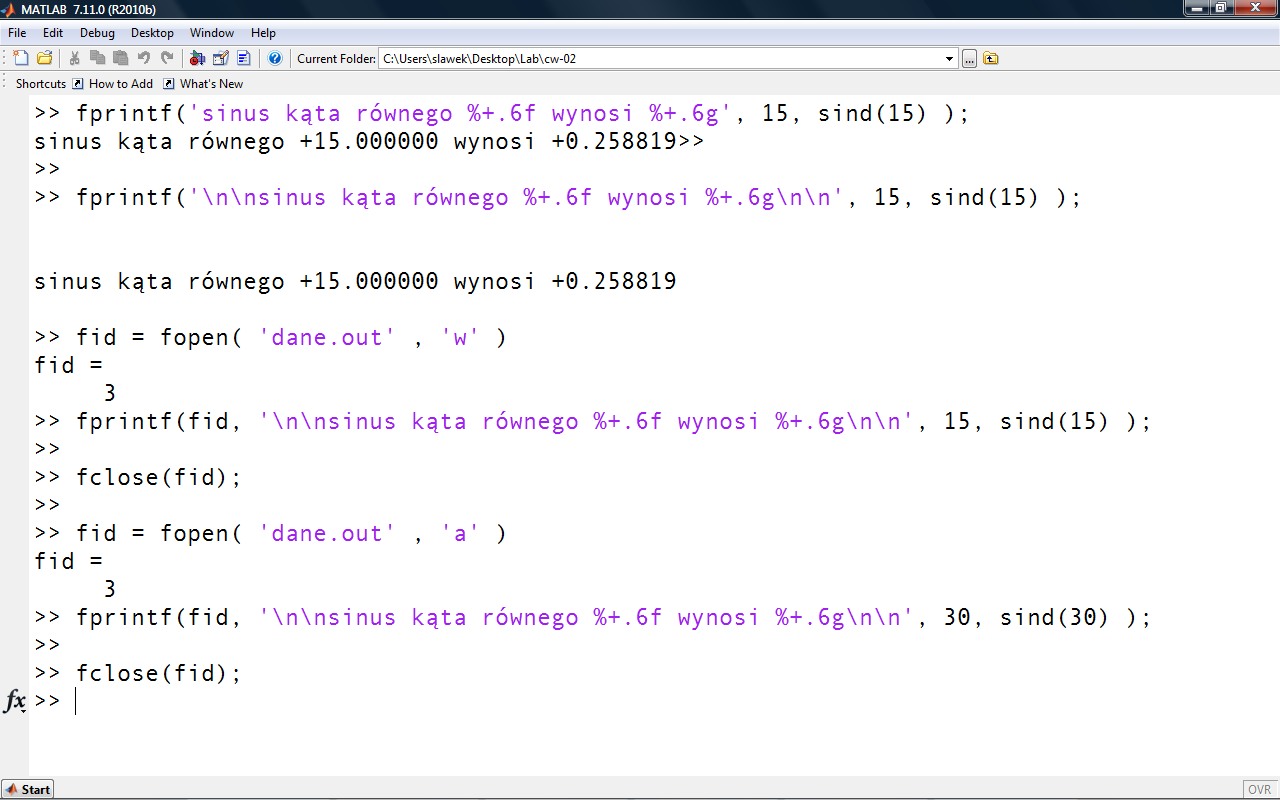
Task: Click the last fclose(fid); line
Action: (x=138, y=673)
